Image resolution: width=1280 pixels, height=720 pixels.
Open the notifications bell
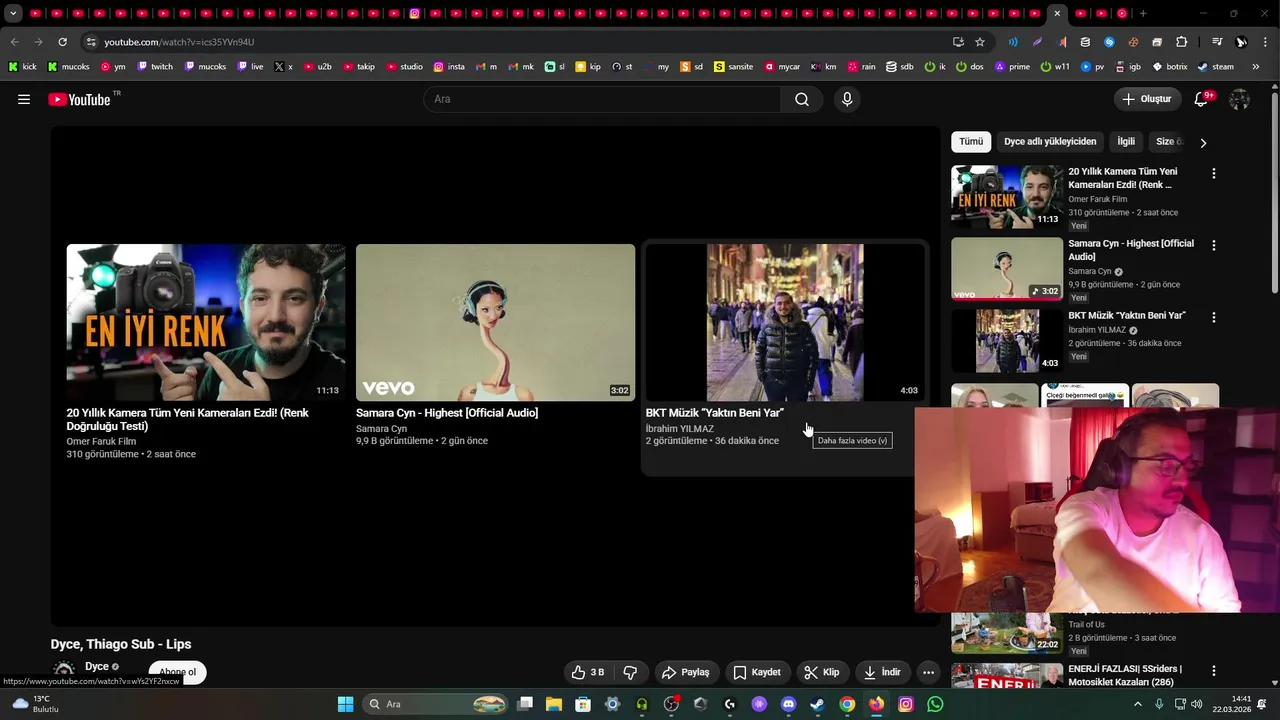tap(1203, 99)
